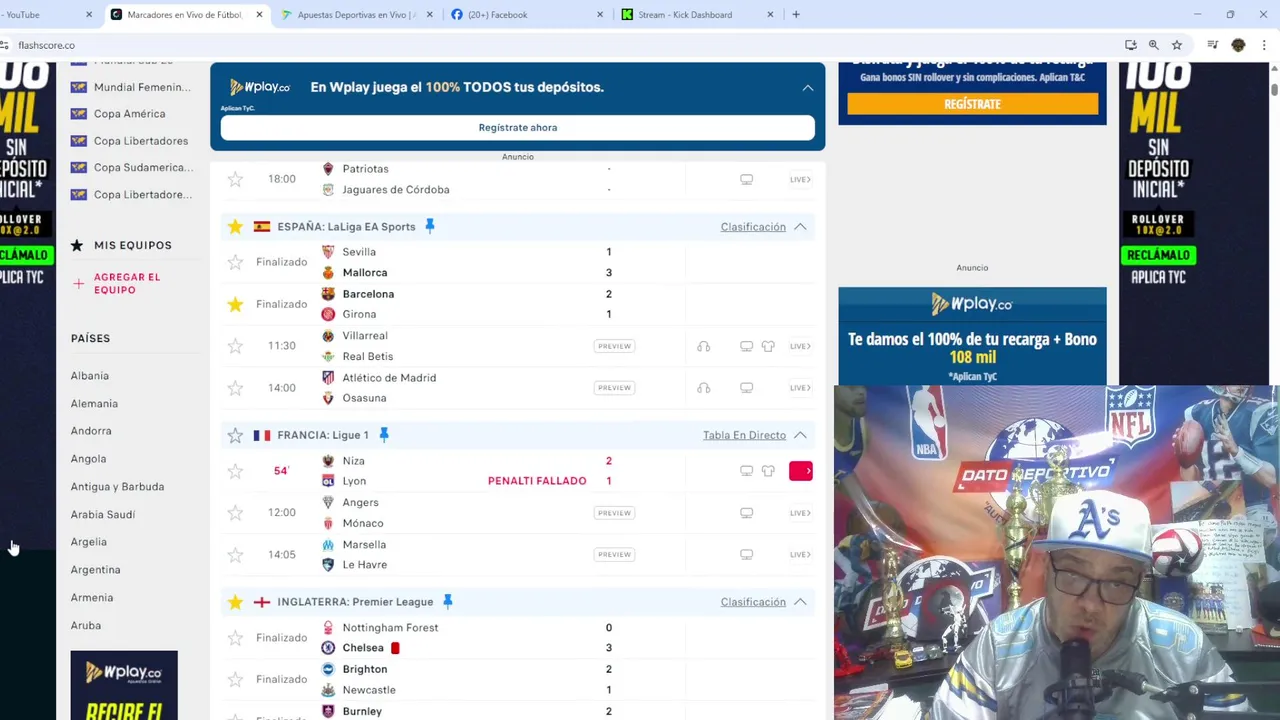Unfavorite the Premier League star
1280x720 pixels.
click(x=235, y=602)
